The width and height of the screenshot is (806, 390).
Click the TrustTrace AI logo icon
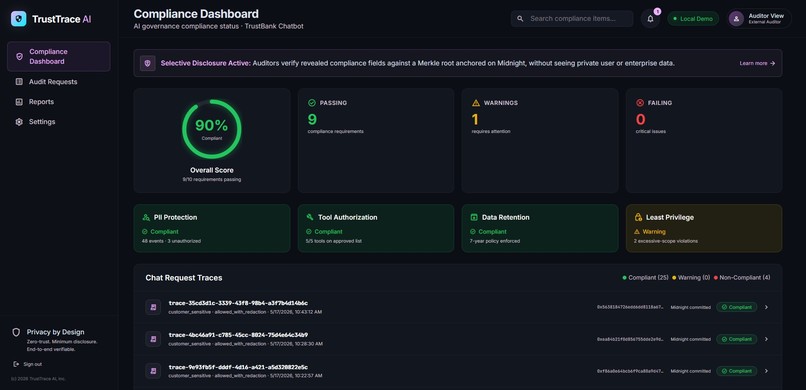click(19, 19)
